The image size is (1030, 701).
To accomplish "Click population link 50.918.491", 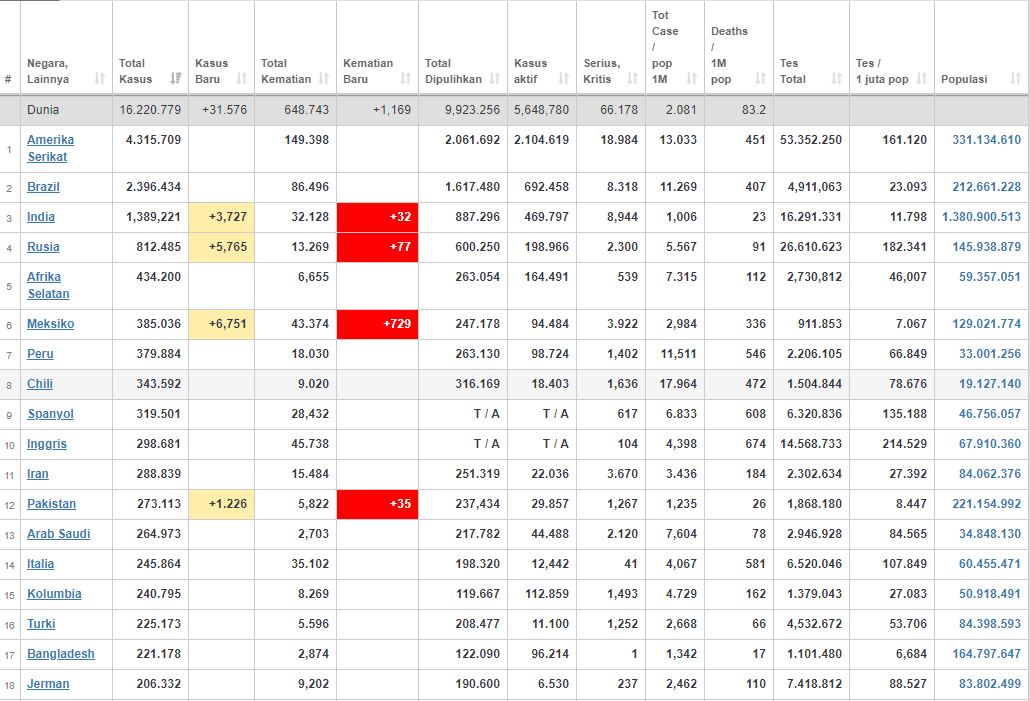I will click(990, 594).
